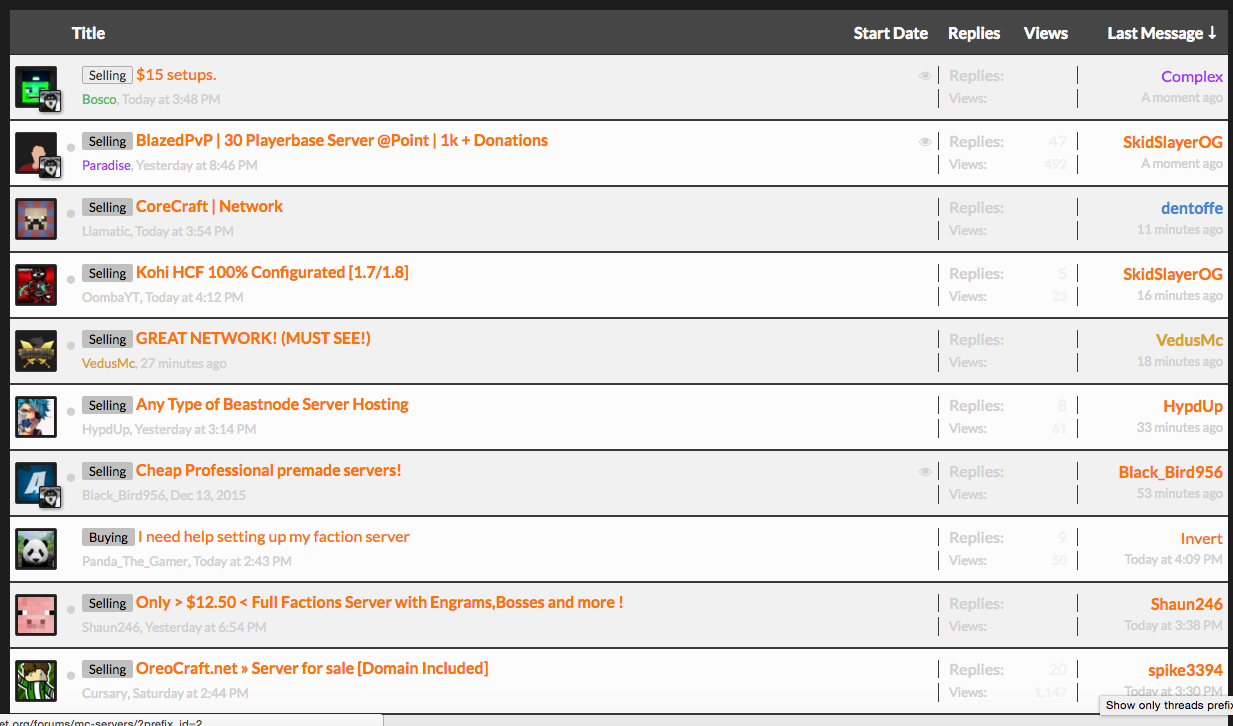Viewport: 1233px width, 726px height.
Task: Toggle watched eye icon on $15 setups thread
Action: pyautogui.click(x=925, y=76)
